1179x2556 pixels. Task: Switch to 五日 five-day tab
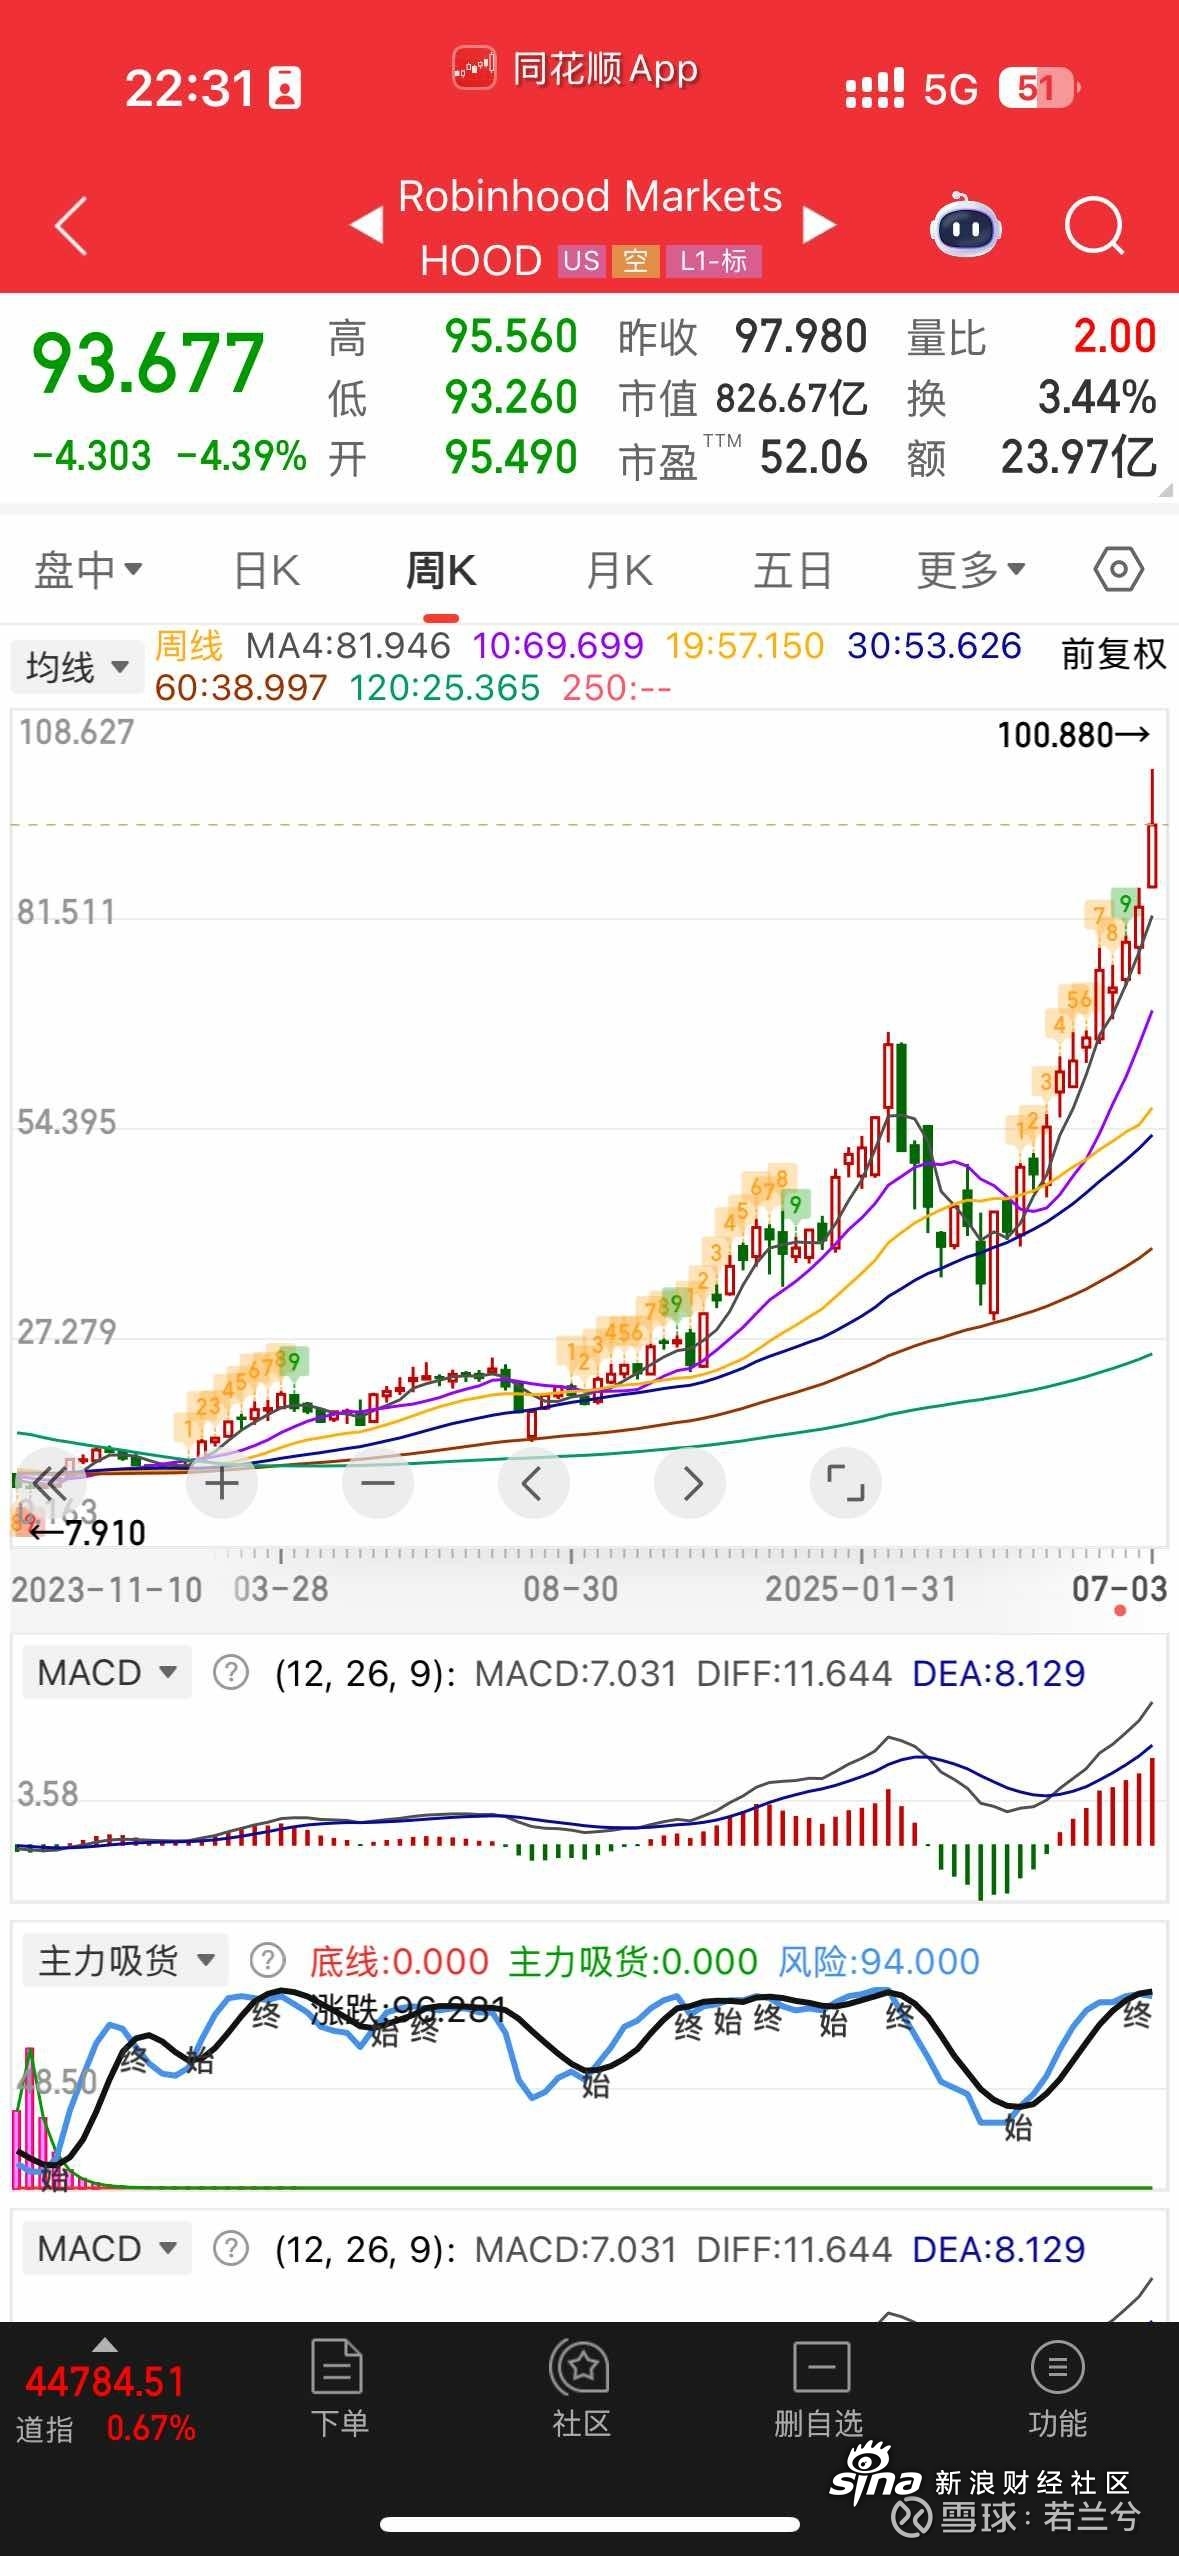coord(792,570)
